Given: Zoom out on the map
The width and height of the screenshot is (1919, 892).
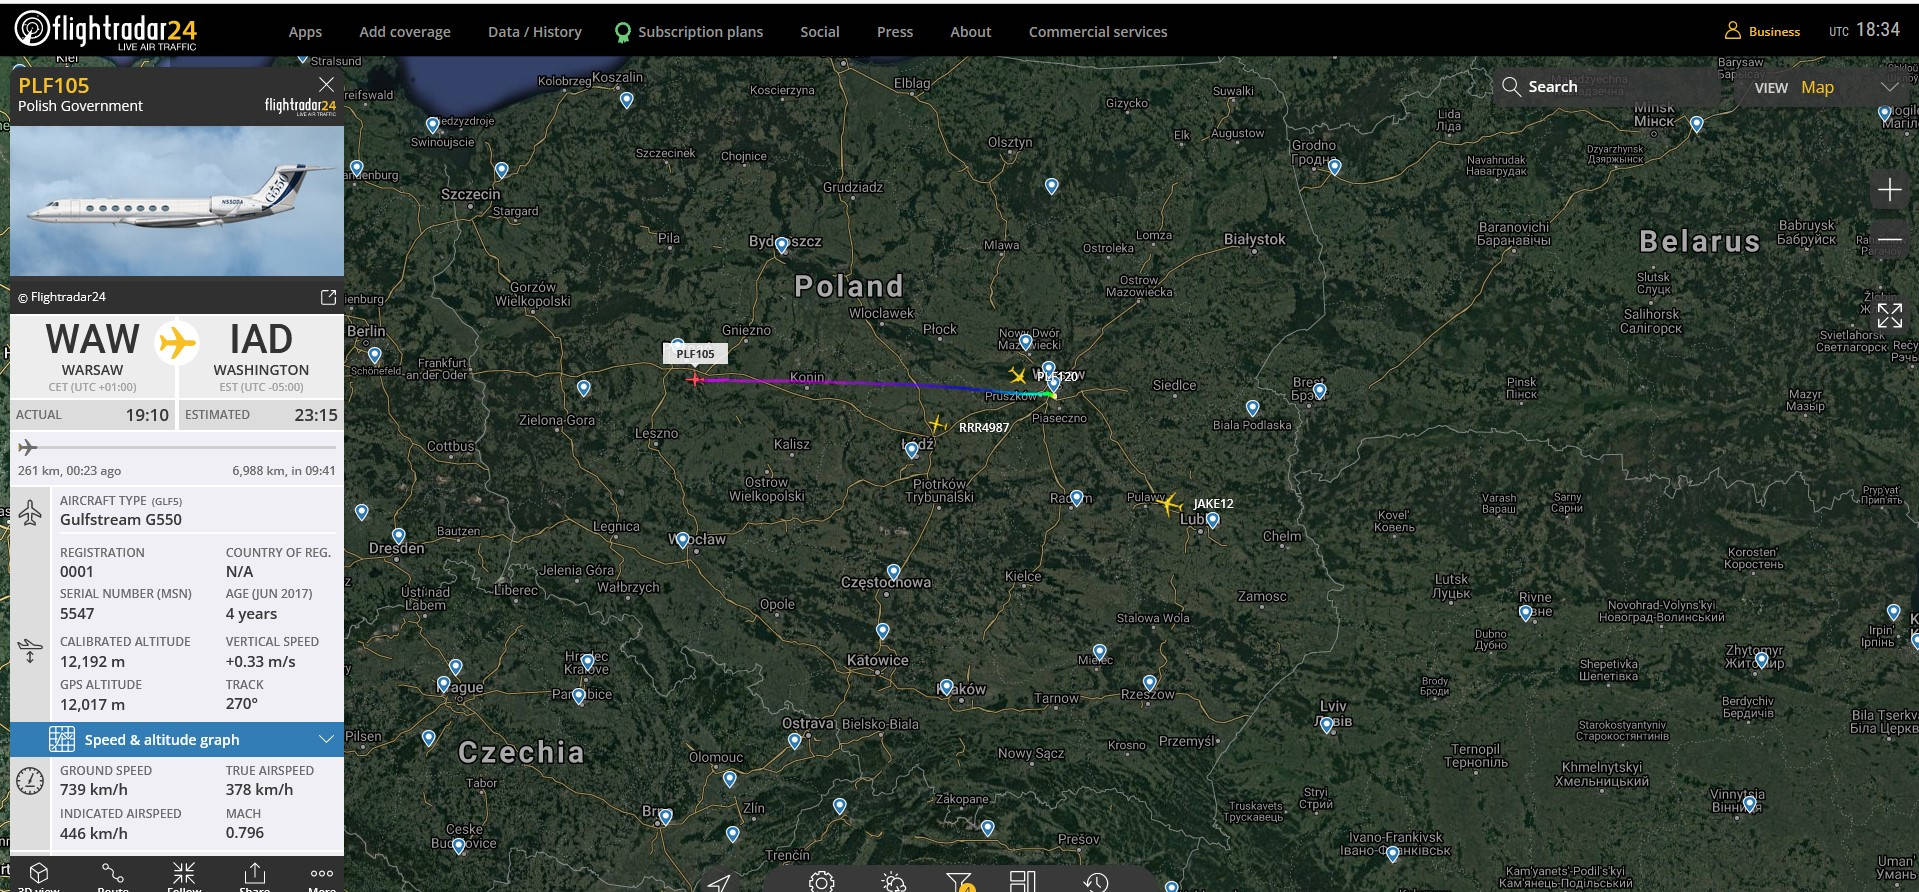Looking at the screenshot, I should (1889, 240).
